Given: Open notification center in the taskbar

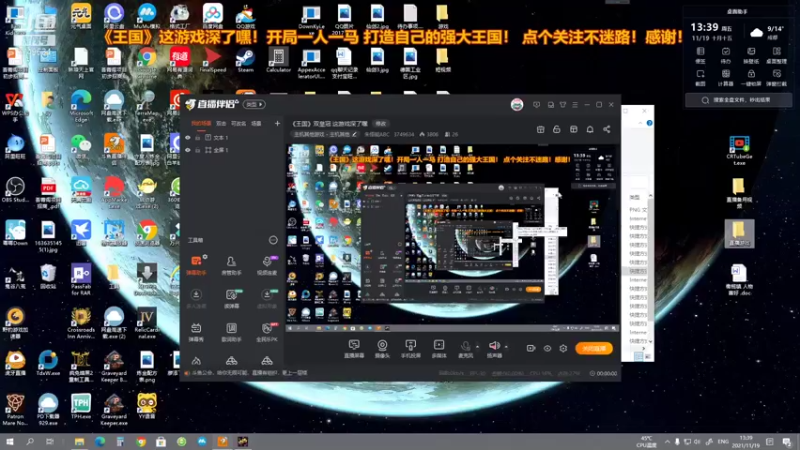Looking at the screenshot, I should (x=787, y=442).
